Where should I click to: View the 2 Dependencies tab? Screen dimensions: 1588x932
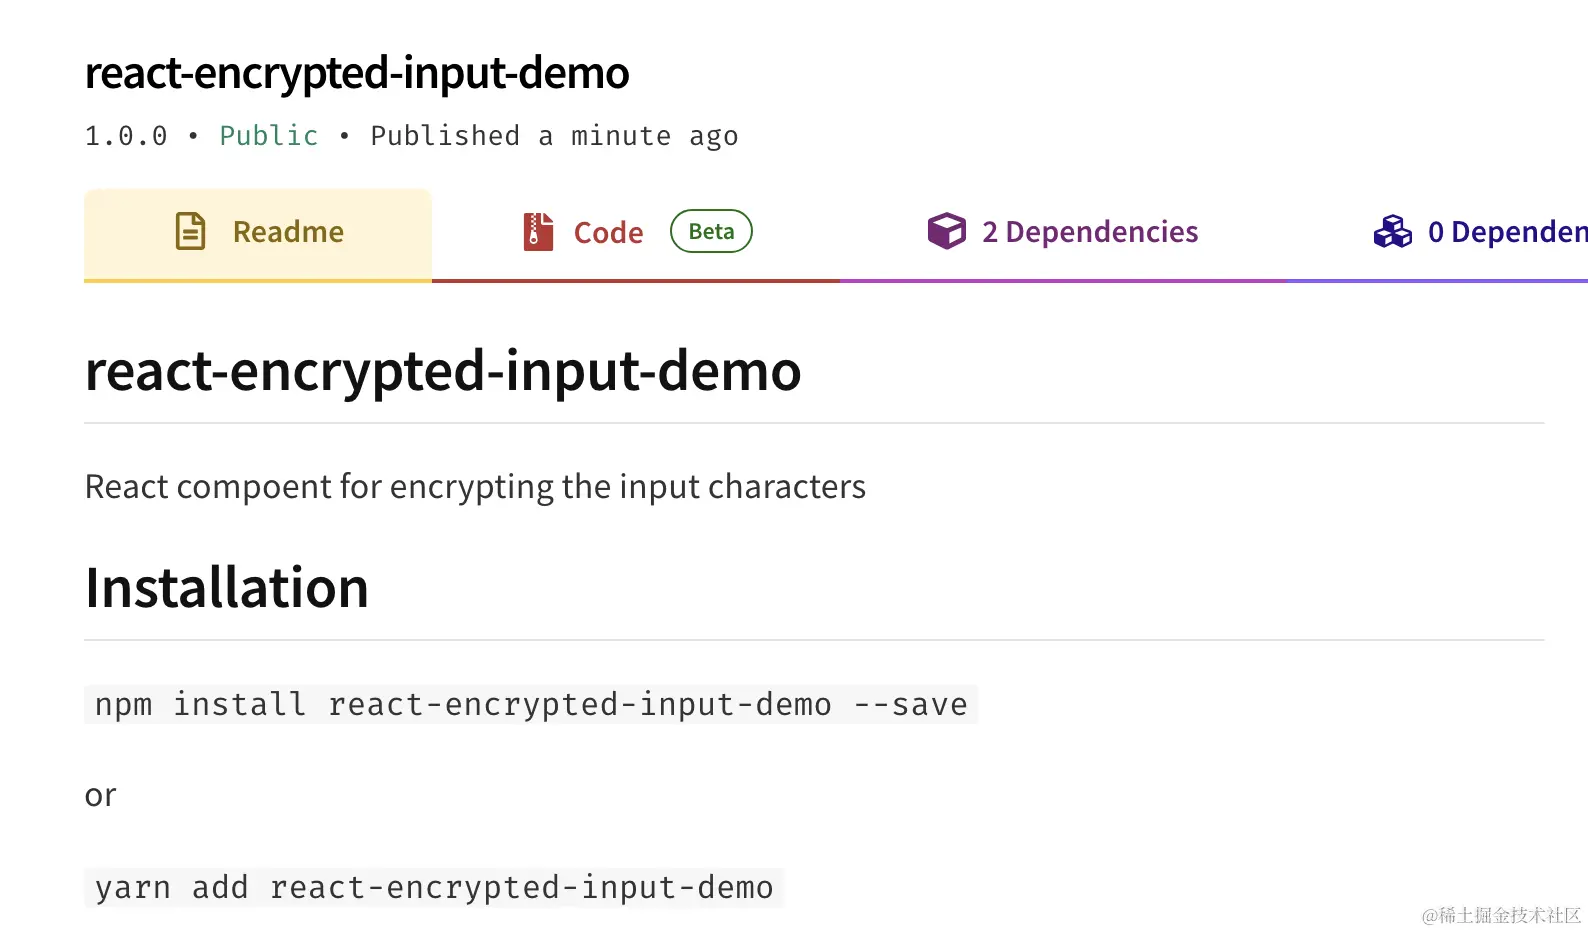tap(1064, 234)
